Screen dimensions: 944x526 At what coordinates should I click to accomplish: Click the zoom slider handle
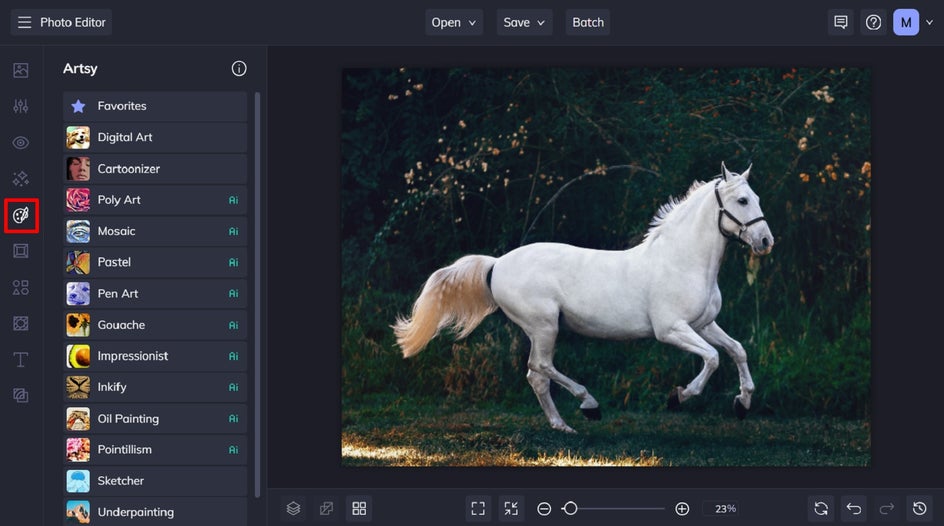click(570, 508)
